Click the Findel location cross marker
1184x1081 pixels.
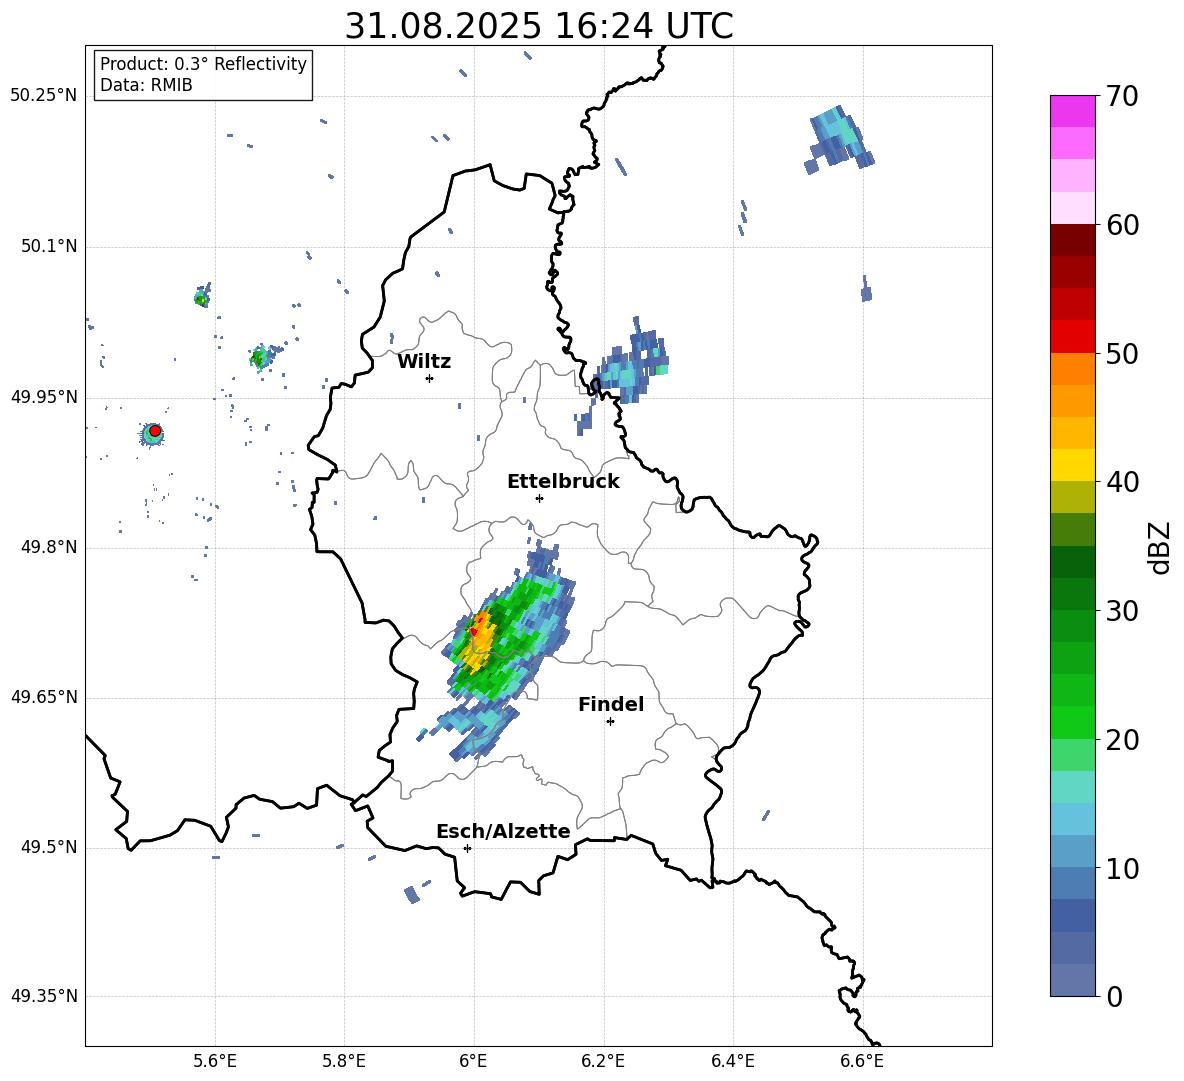(x=610, y=722)
